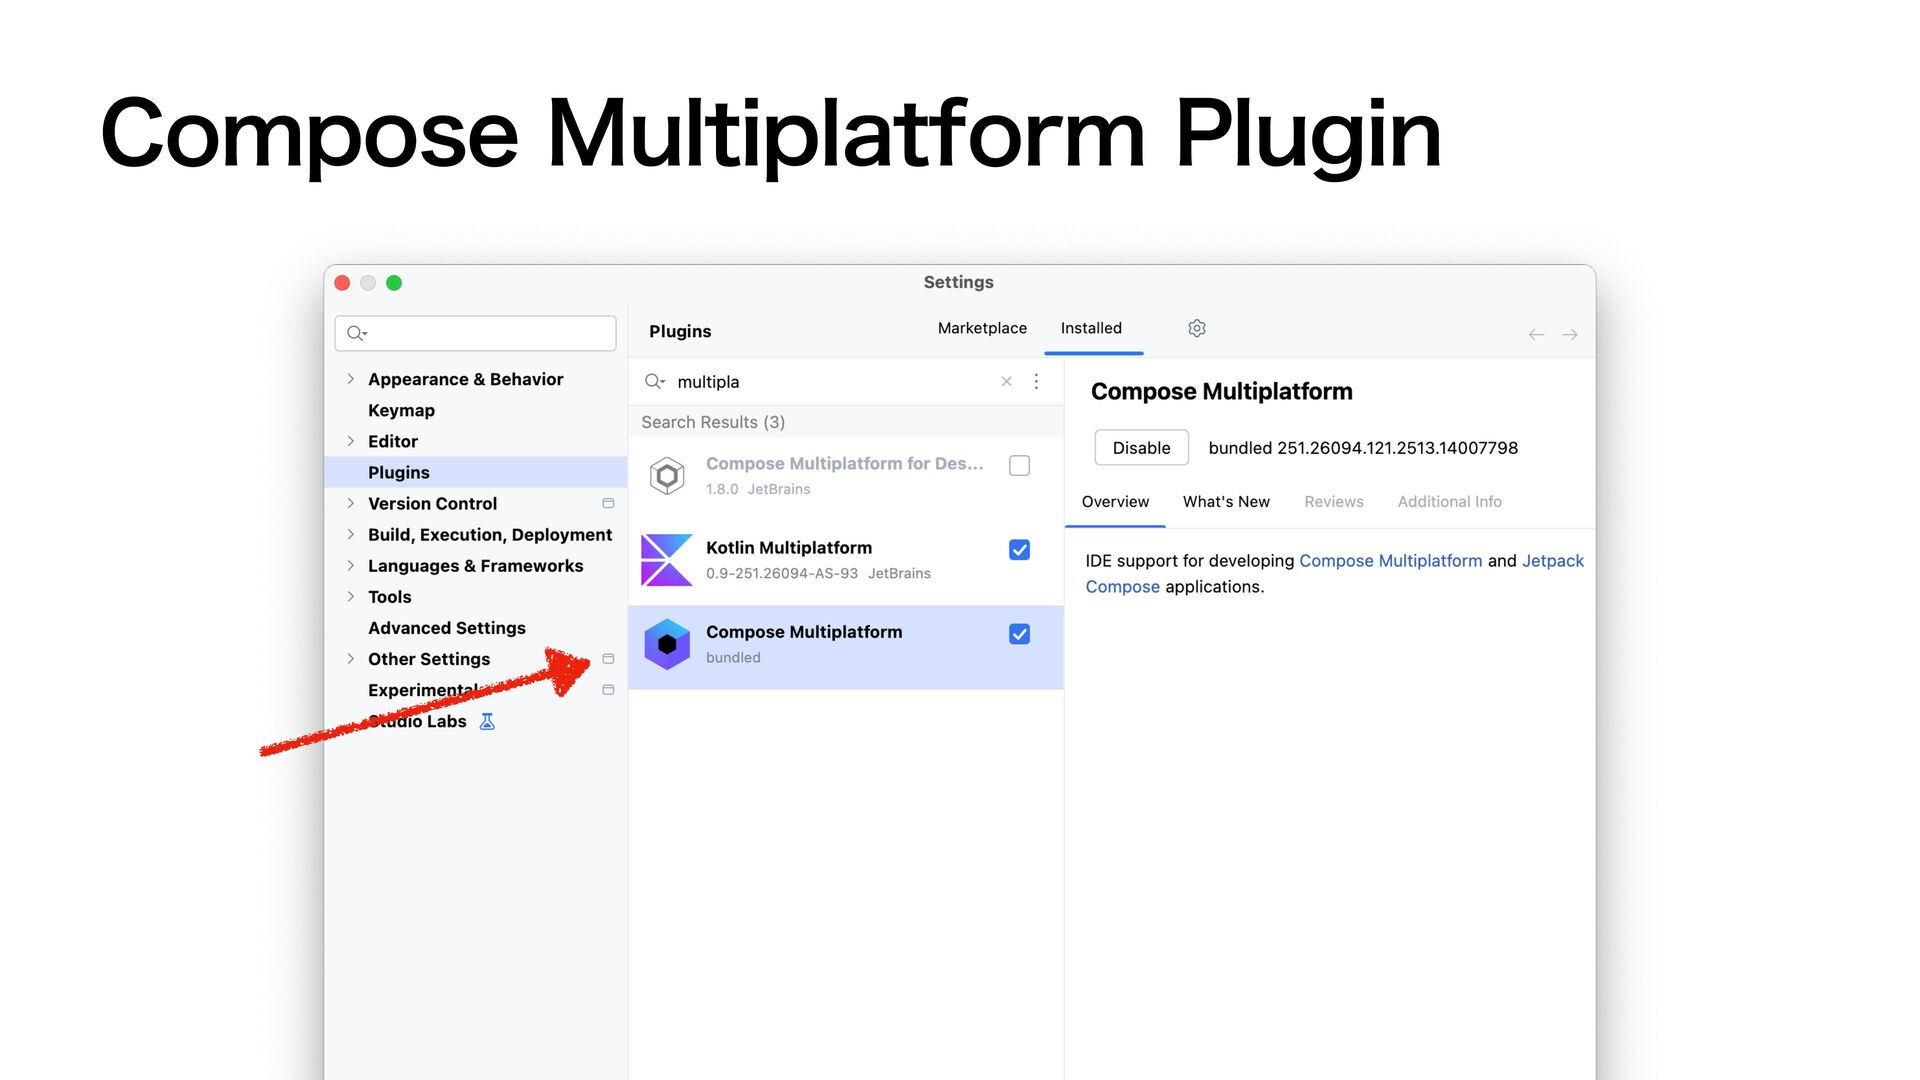Click the settings search magnifier icon
This screenshot has width=1920, height=1080.
(x=357, y=333)
